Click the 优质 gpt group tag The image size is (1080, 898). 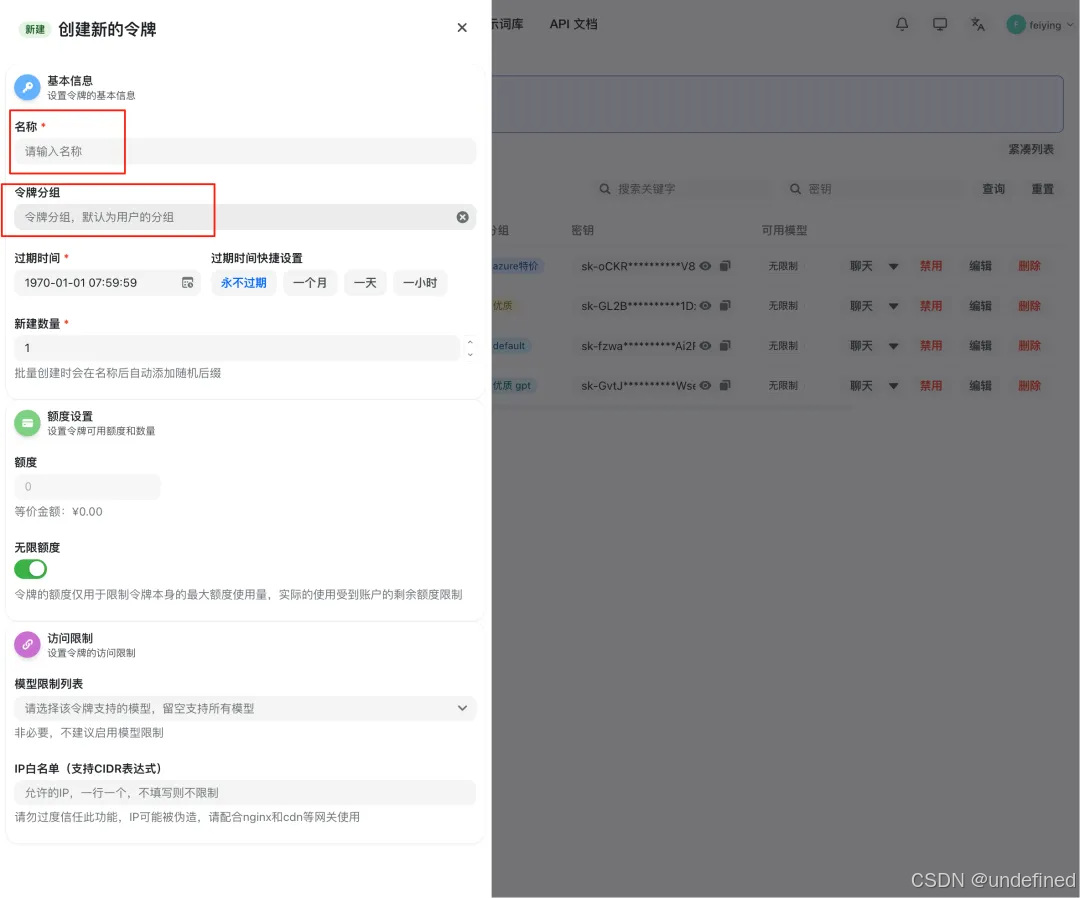(x=512, y=386)
